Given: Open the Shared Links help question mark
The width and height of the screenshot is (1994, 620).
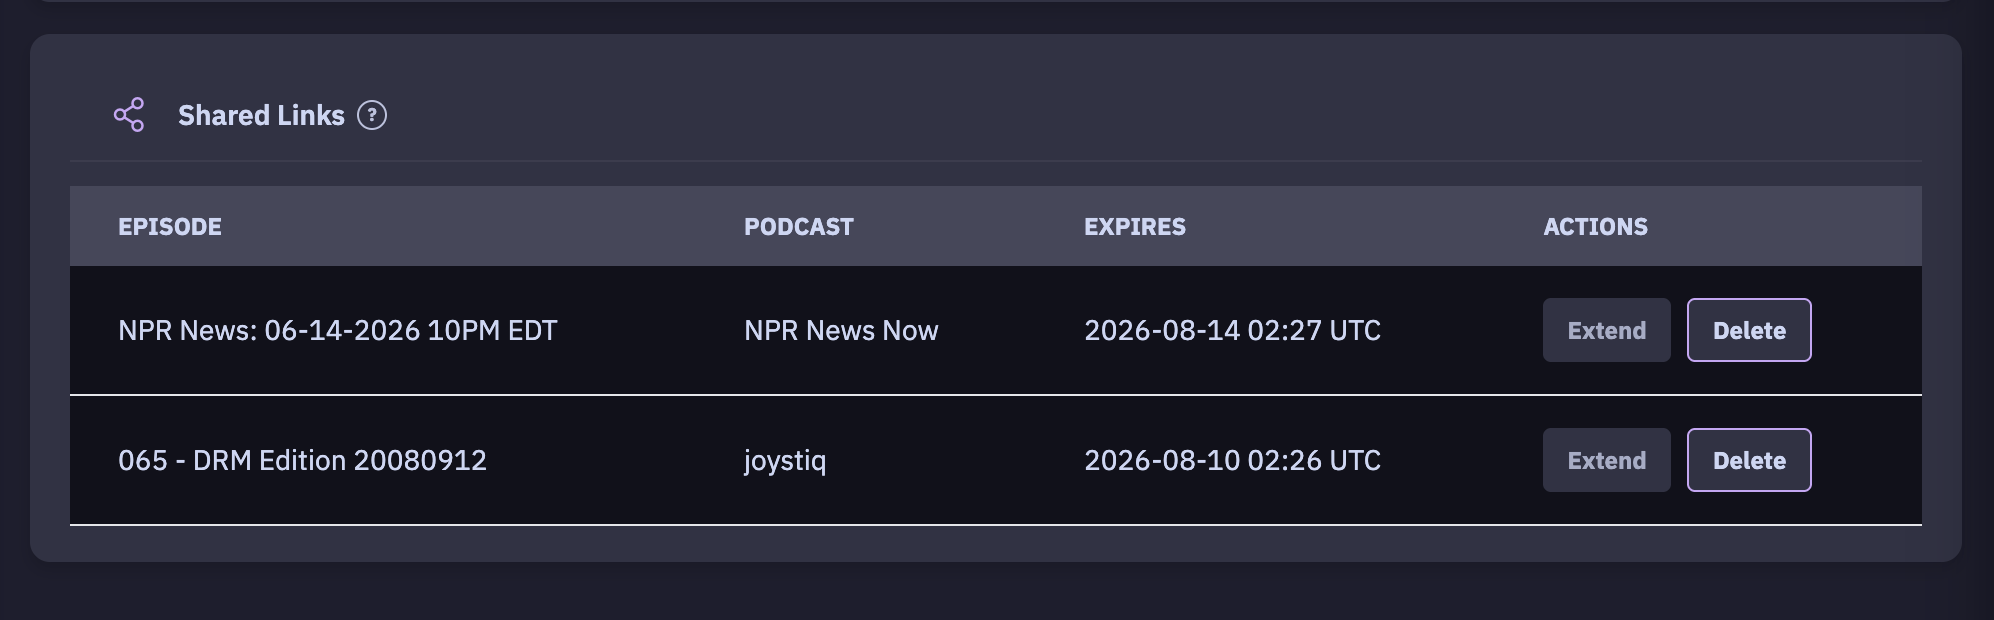Looking at the screenshot, I should (372, 115).
